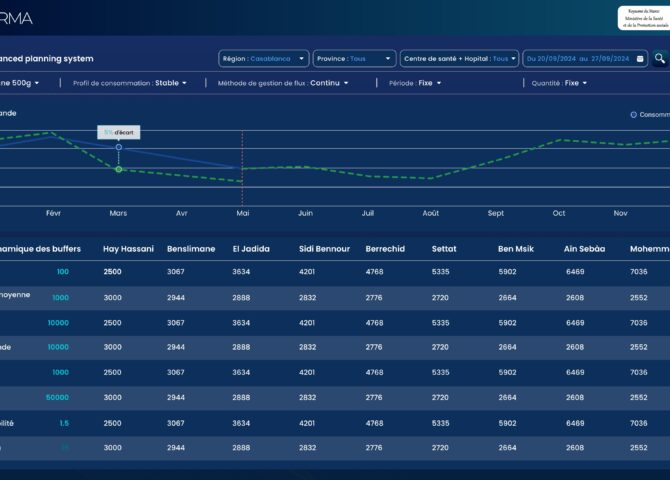
Task: Click the Sidi Bennour column header
Action: pyautogui.click(x=322, y=248)
